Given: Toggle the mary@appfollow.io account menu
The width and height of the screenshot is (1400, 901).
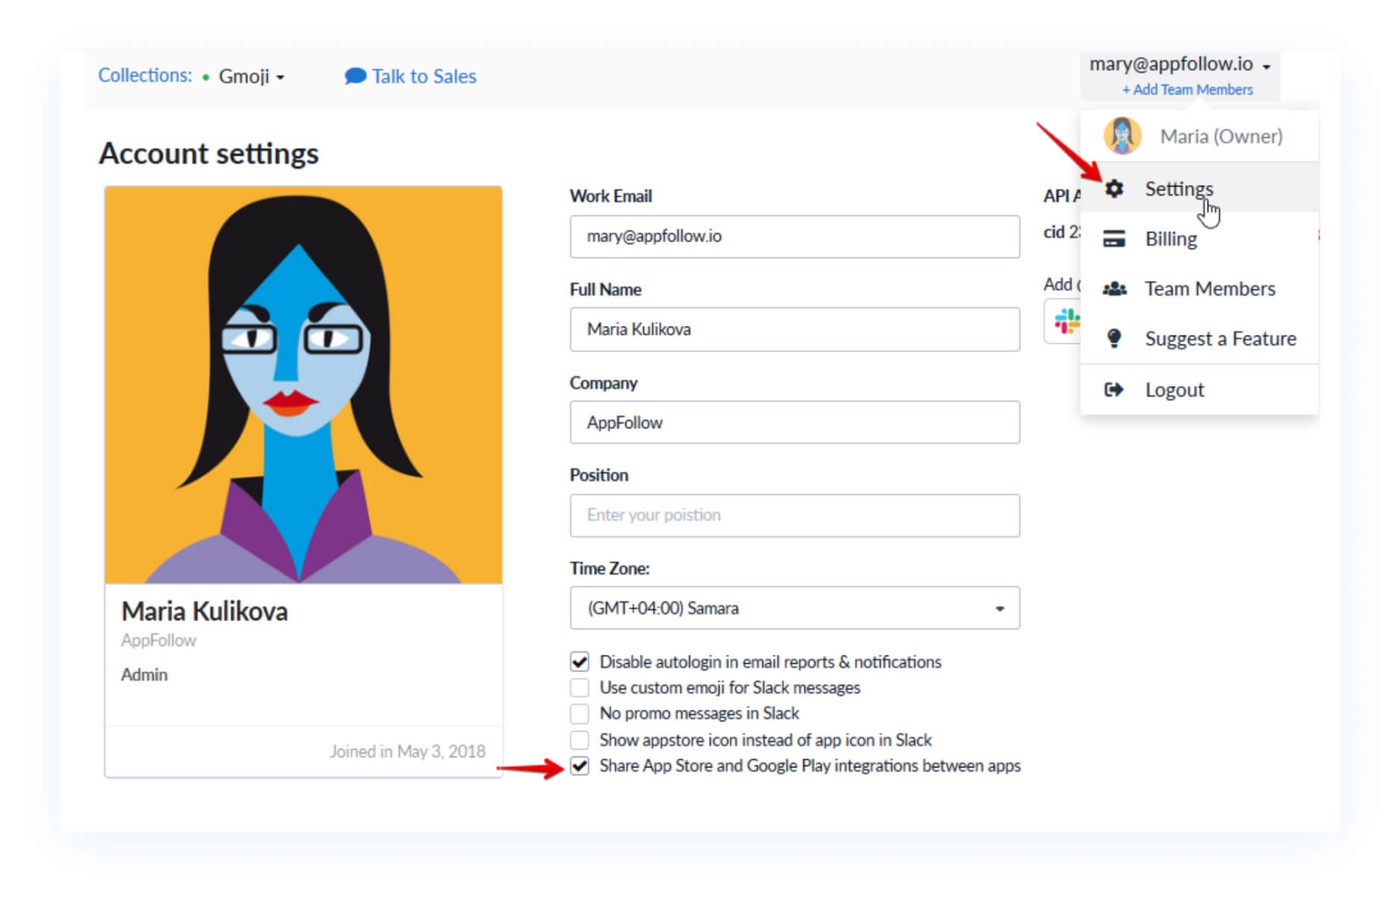Looking at the screenshot, I should tap(1179, 64).
